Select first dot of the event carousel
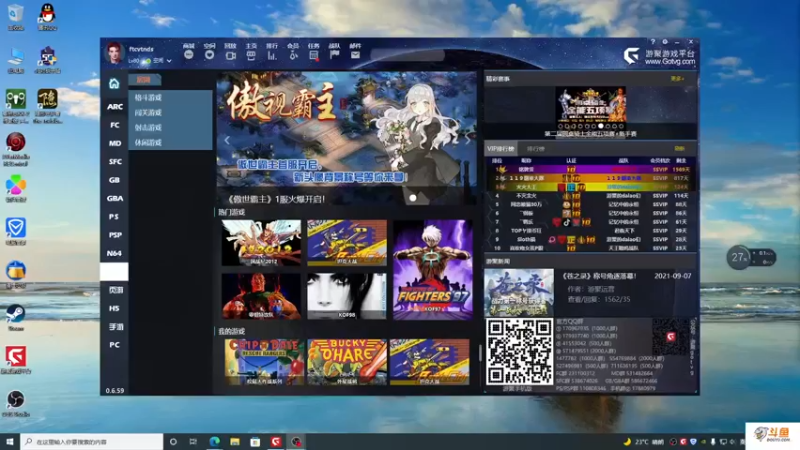This screenshot has width=800, height=450. pyautogui.click(x=560, y=126)
